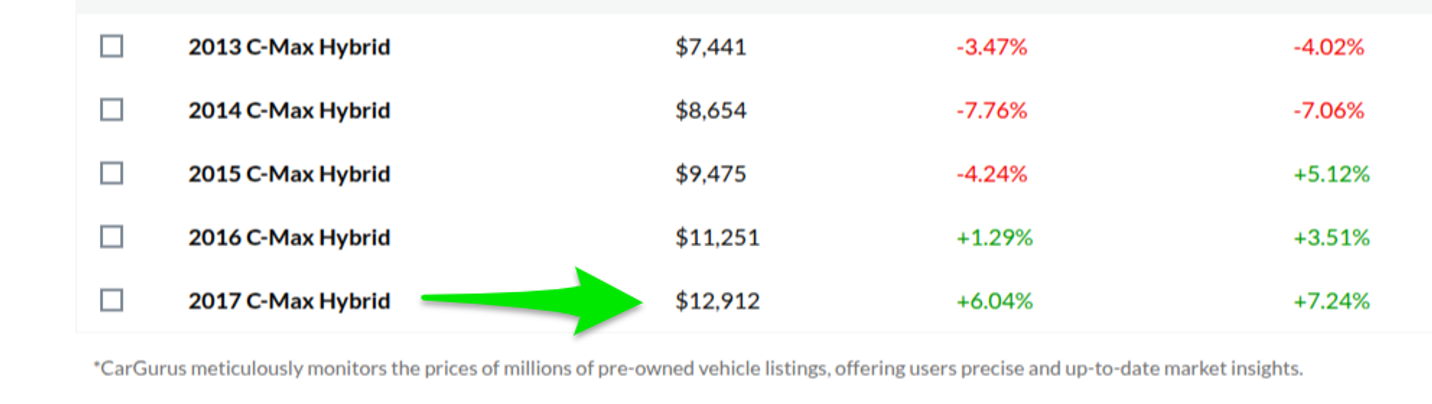Tick the 2014 C-Max Hybrid checkbox
The width and height of the screenshot is (1432, 404).
111,110
